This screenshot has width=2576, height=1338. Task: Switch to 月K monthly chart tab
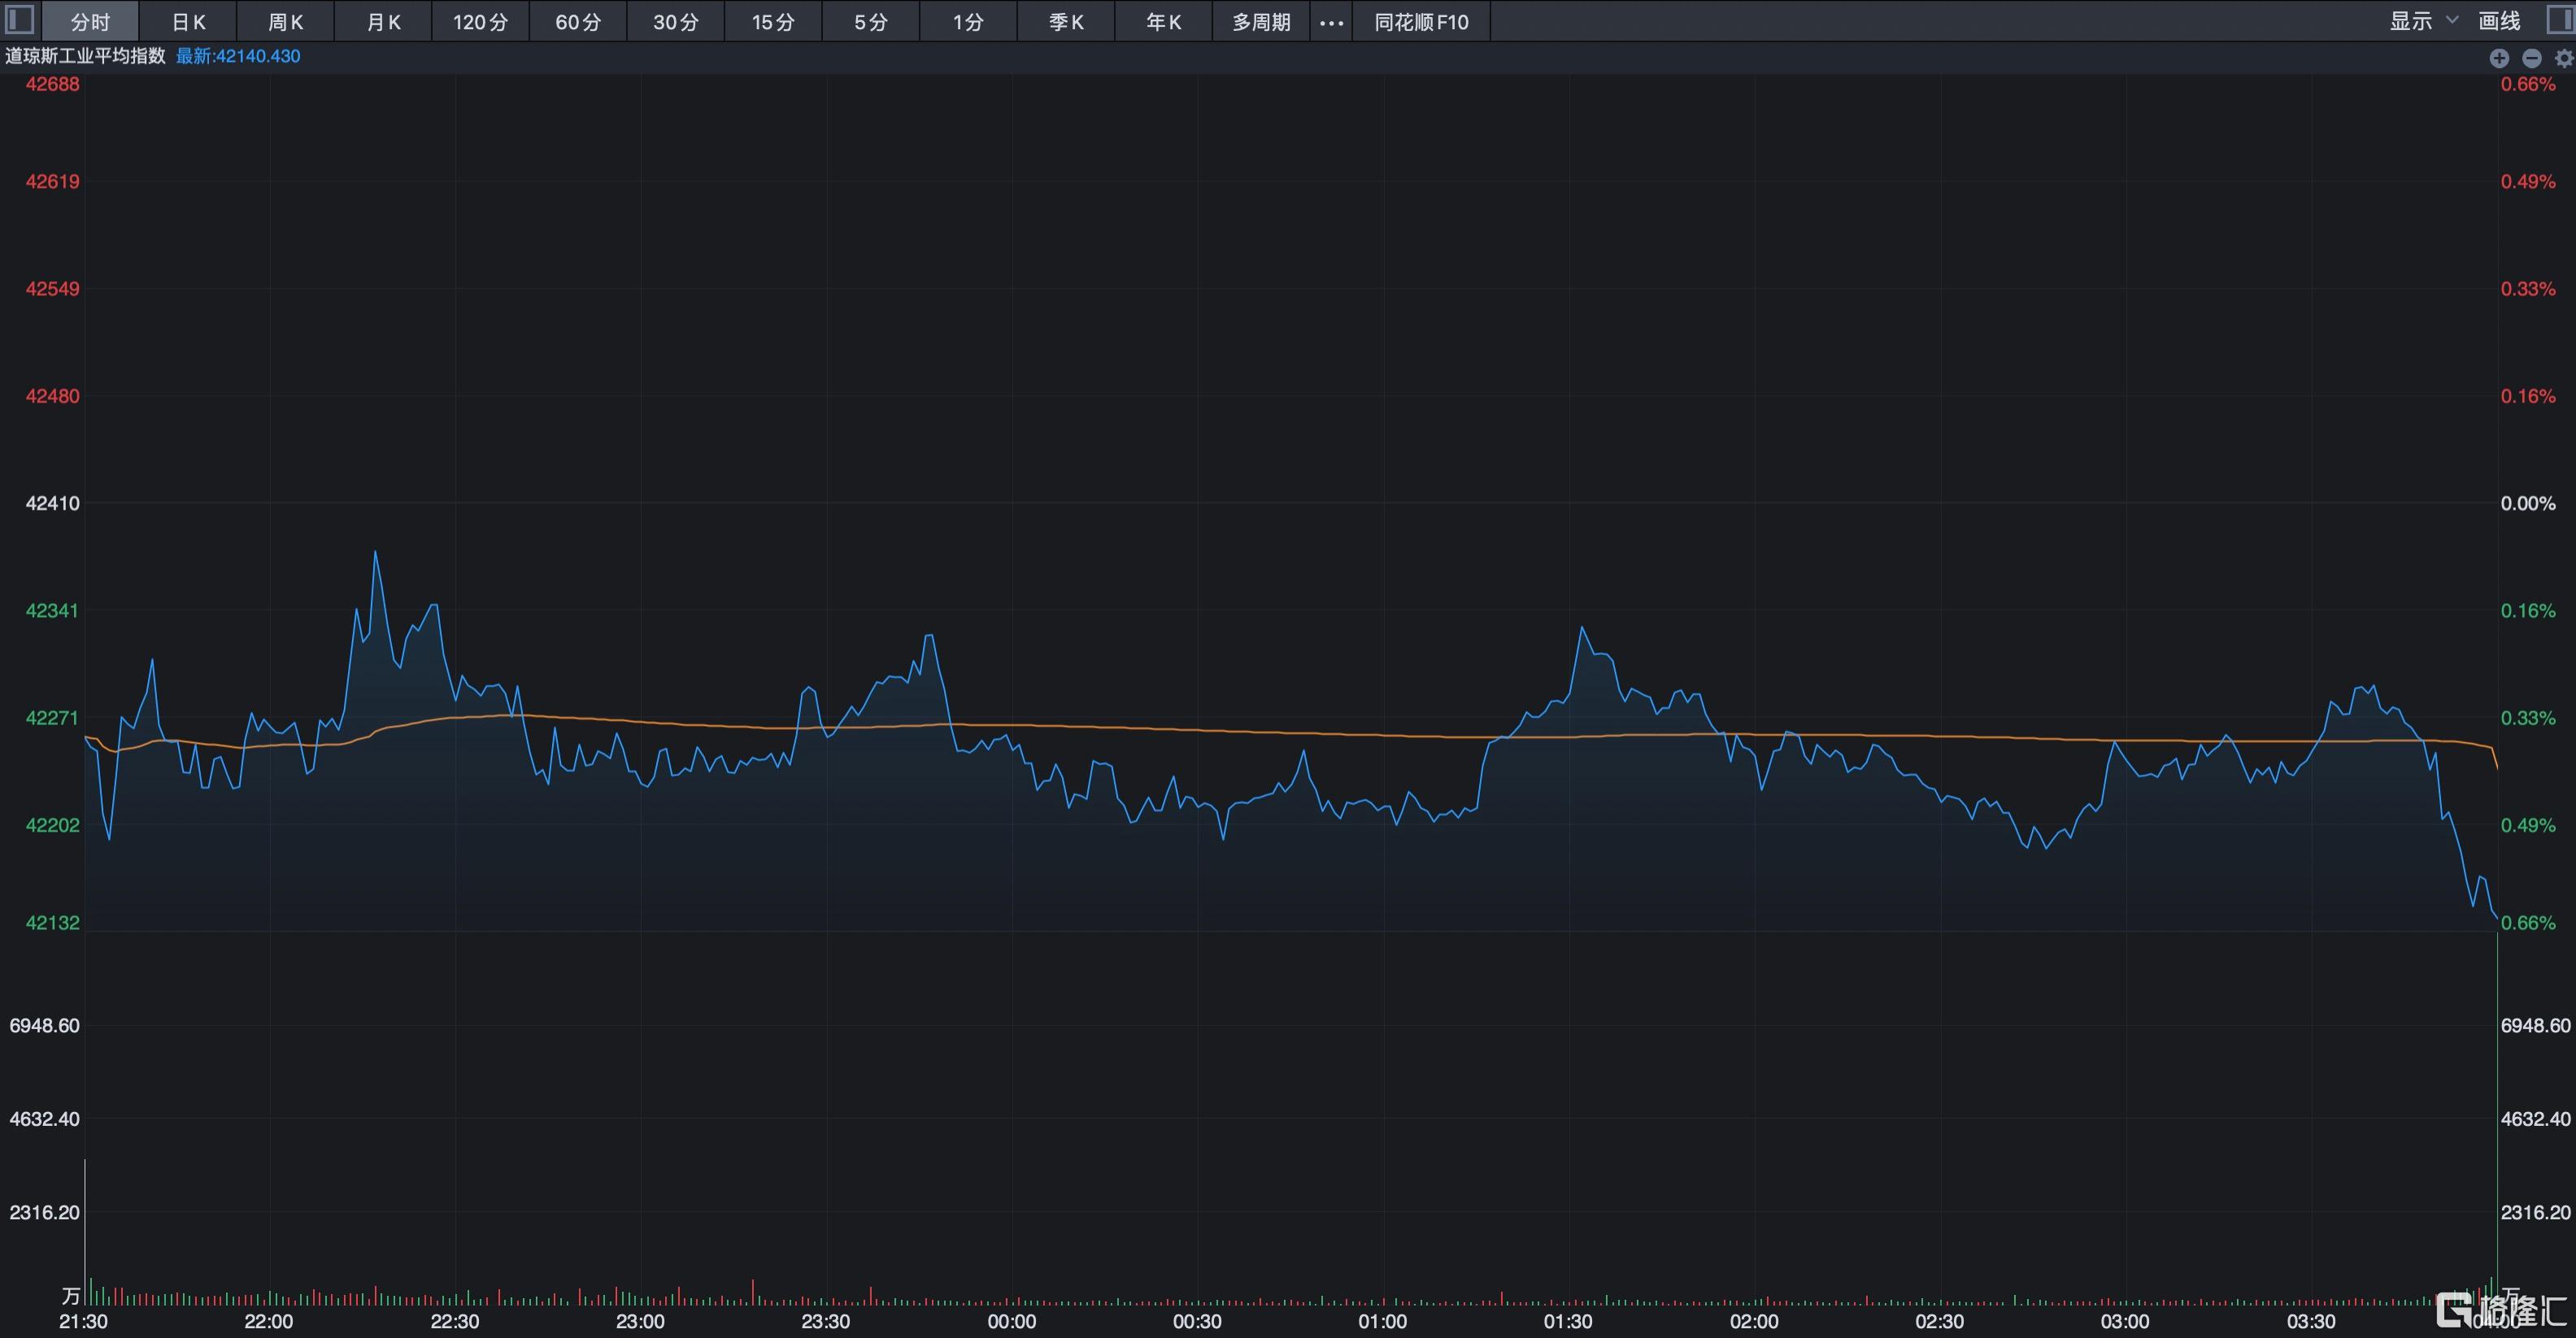pyautogui.click(x=383, y=22)
